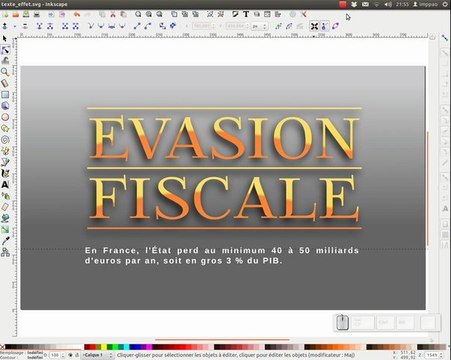This screenshot has width=451, height=360.
Task: Select the Rectangle tool
Action: 5,95
